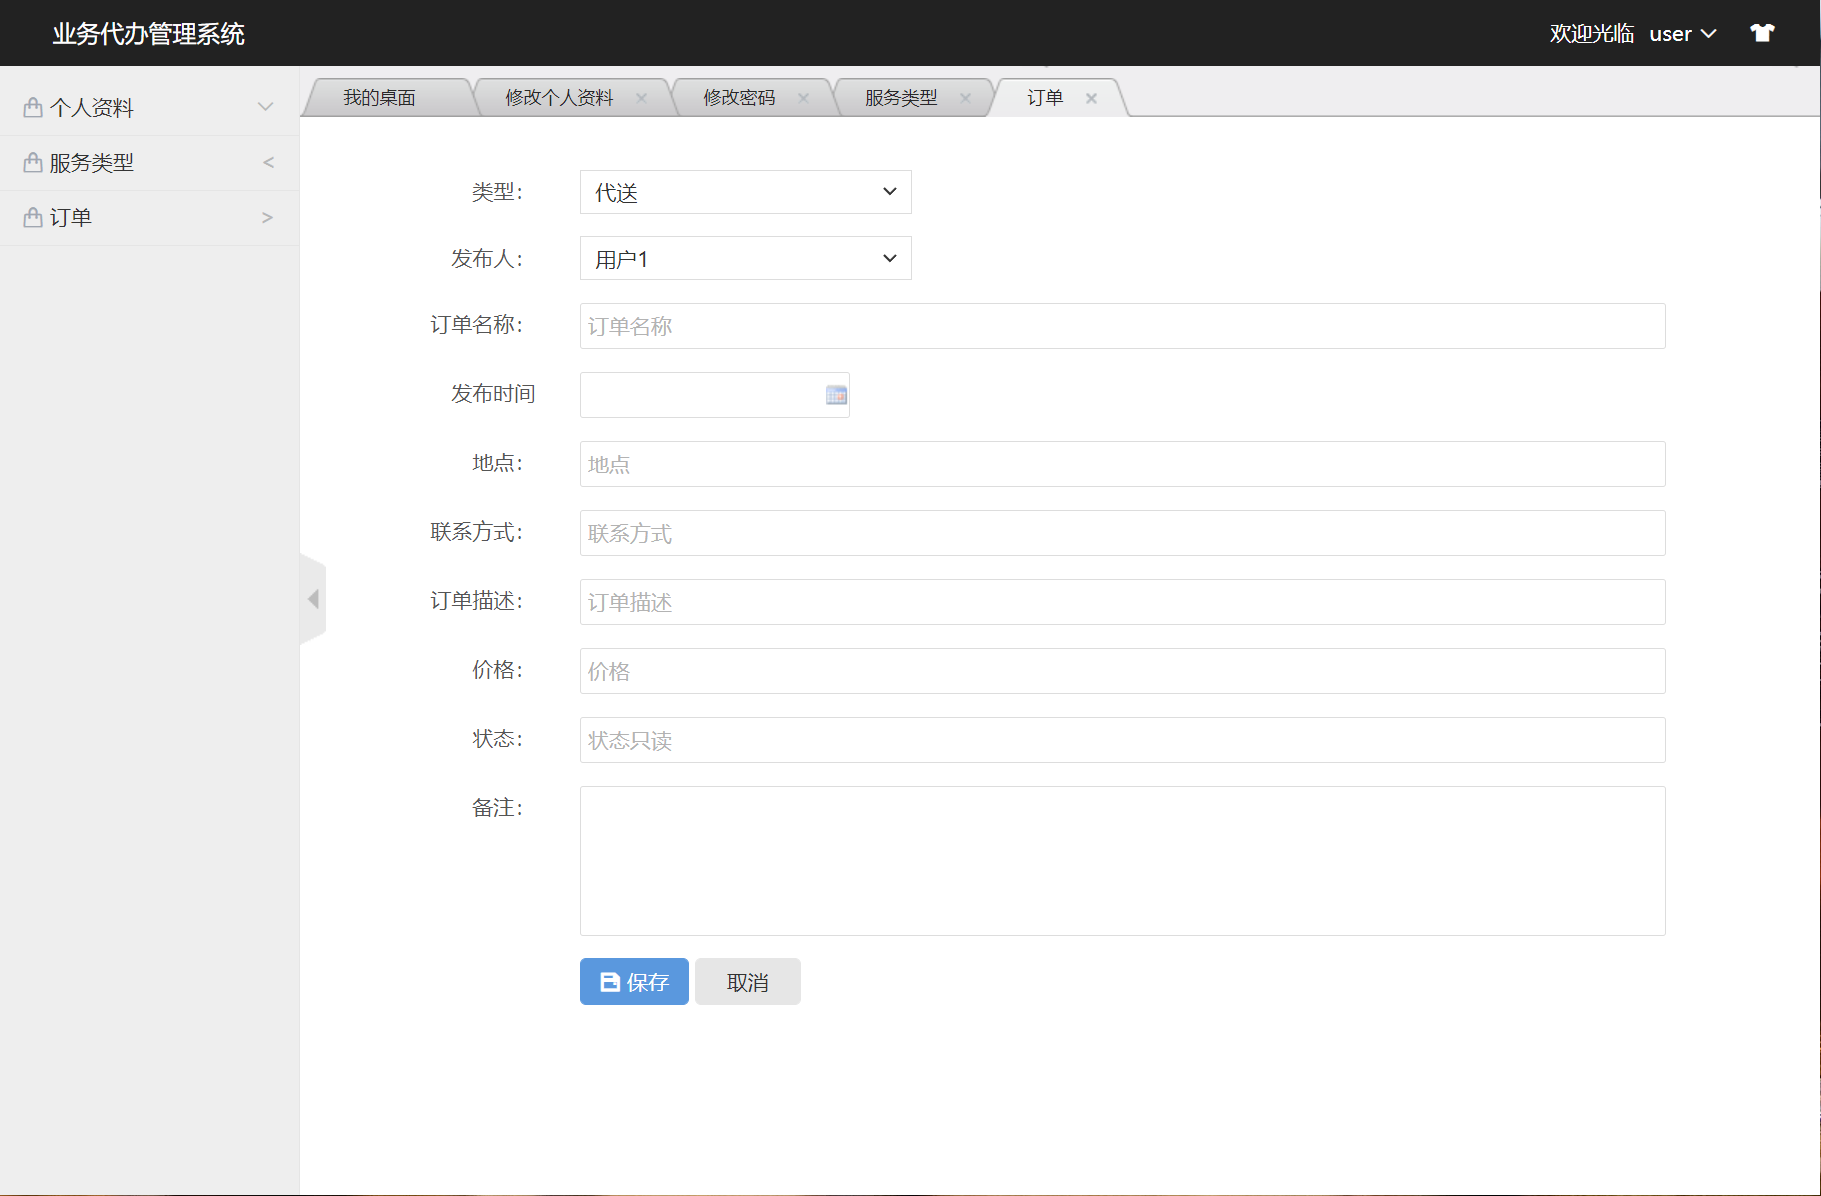Switch to the 我的桌面 tab
1821x1196 pixels.
pos(383,97)
